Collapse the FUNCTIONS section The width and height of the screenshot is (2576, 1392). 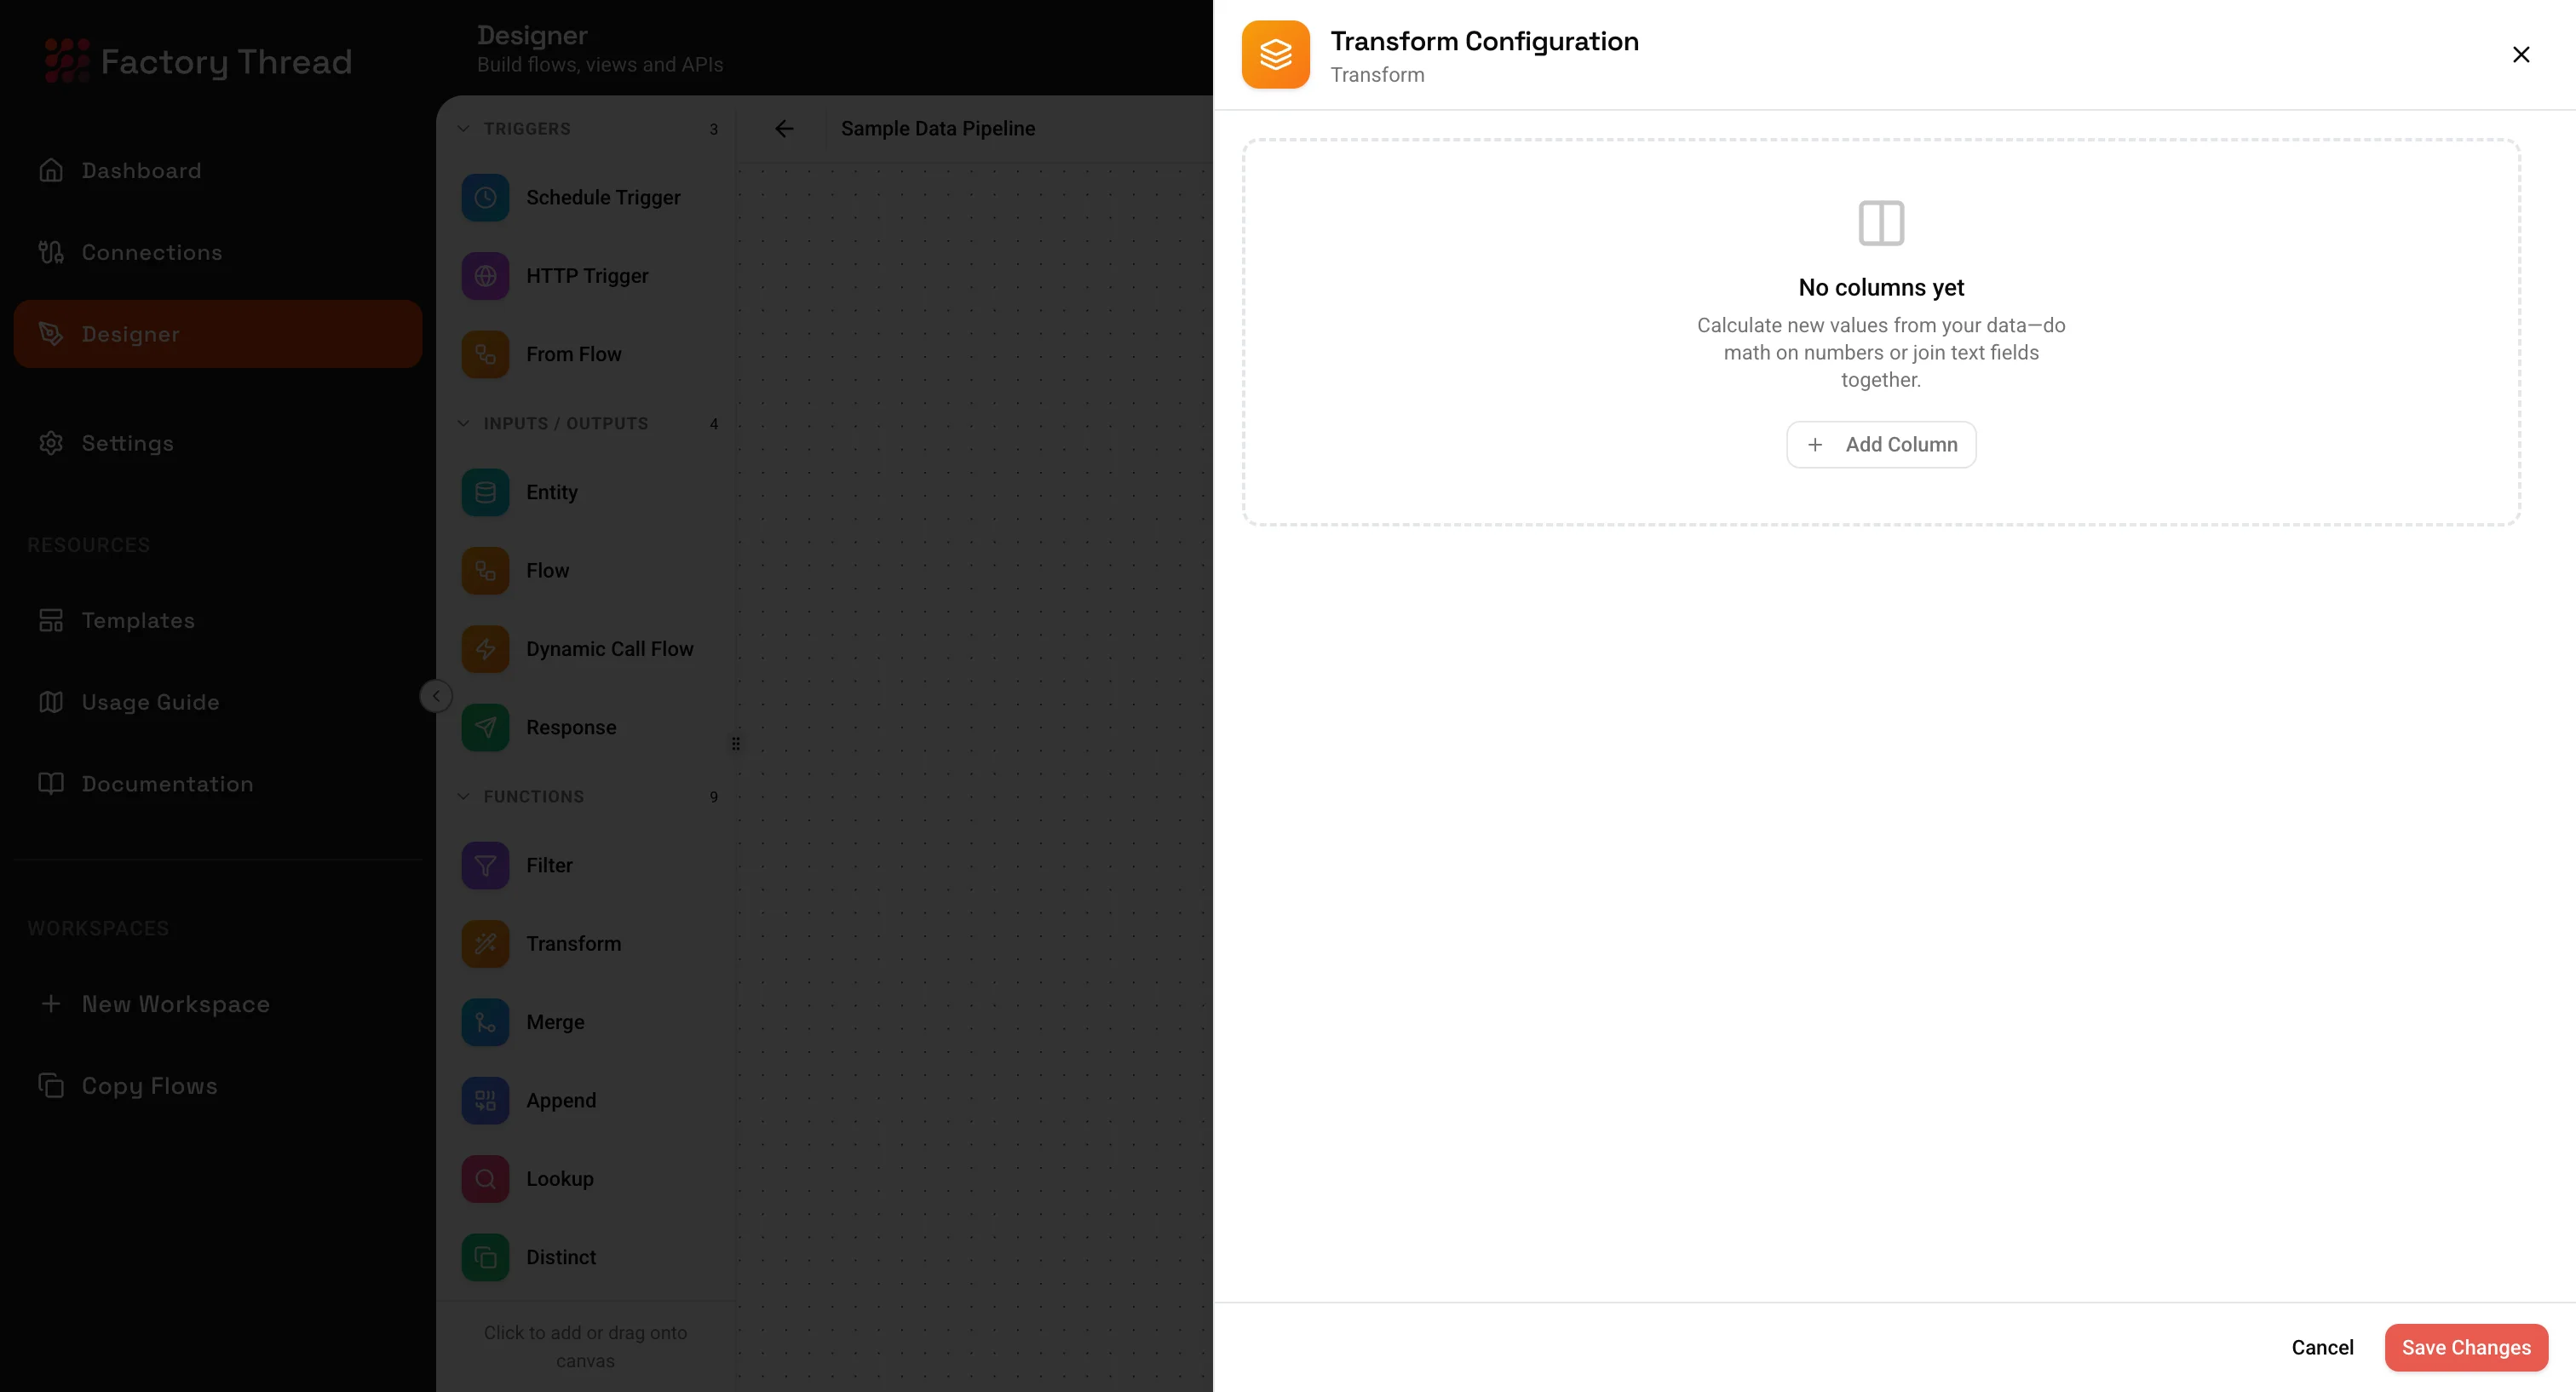point(463,796)
